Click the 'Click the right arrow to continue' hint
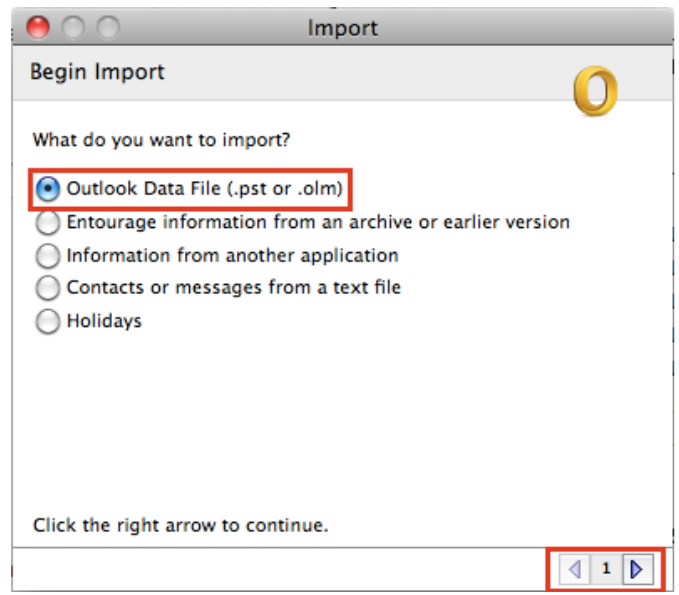Viewport: 679px width, 595px height. [x=180, y=524]
